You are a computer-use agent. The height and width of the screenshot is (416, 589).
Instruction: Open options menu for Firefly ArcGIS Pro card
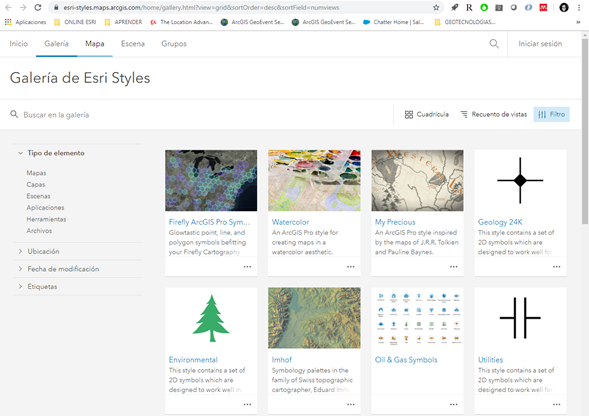pyautogui.click(x=247, y=266)
